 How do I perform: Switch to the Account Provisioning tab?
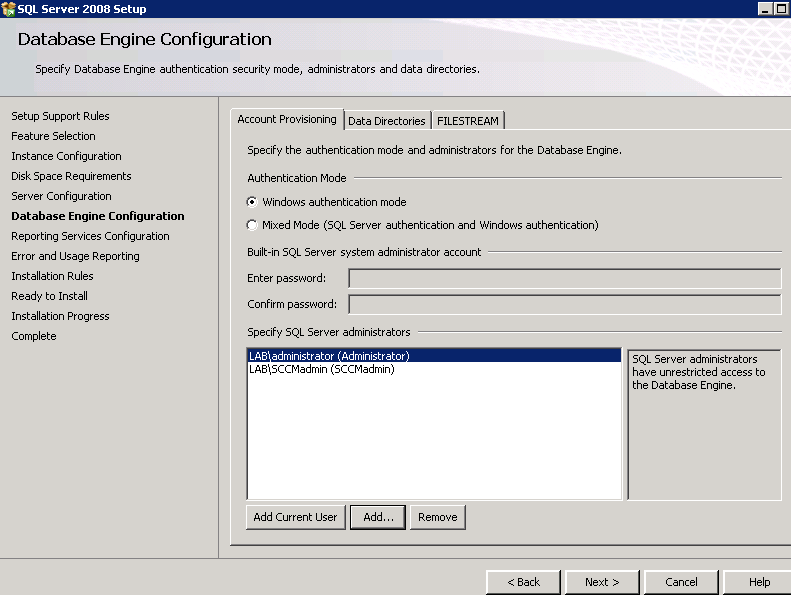pos(287,120)
